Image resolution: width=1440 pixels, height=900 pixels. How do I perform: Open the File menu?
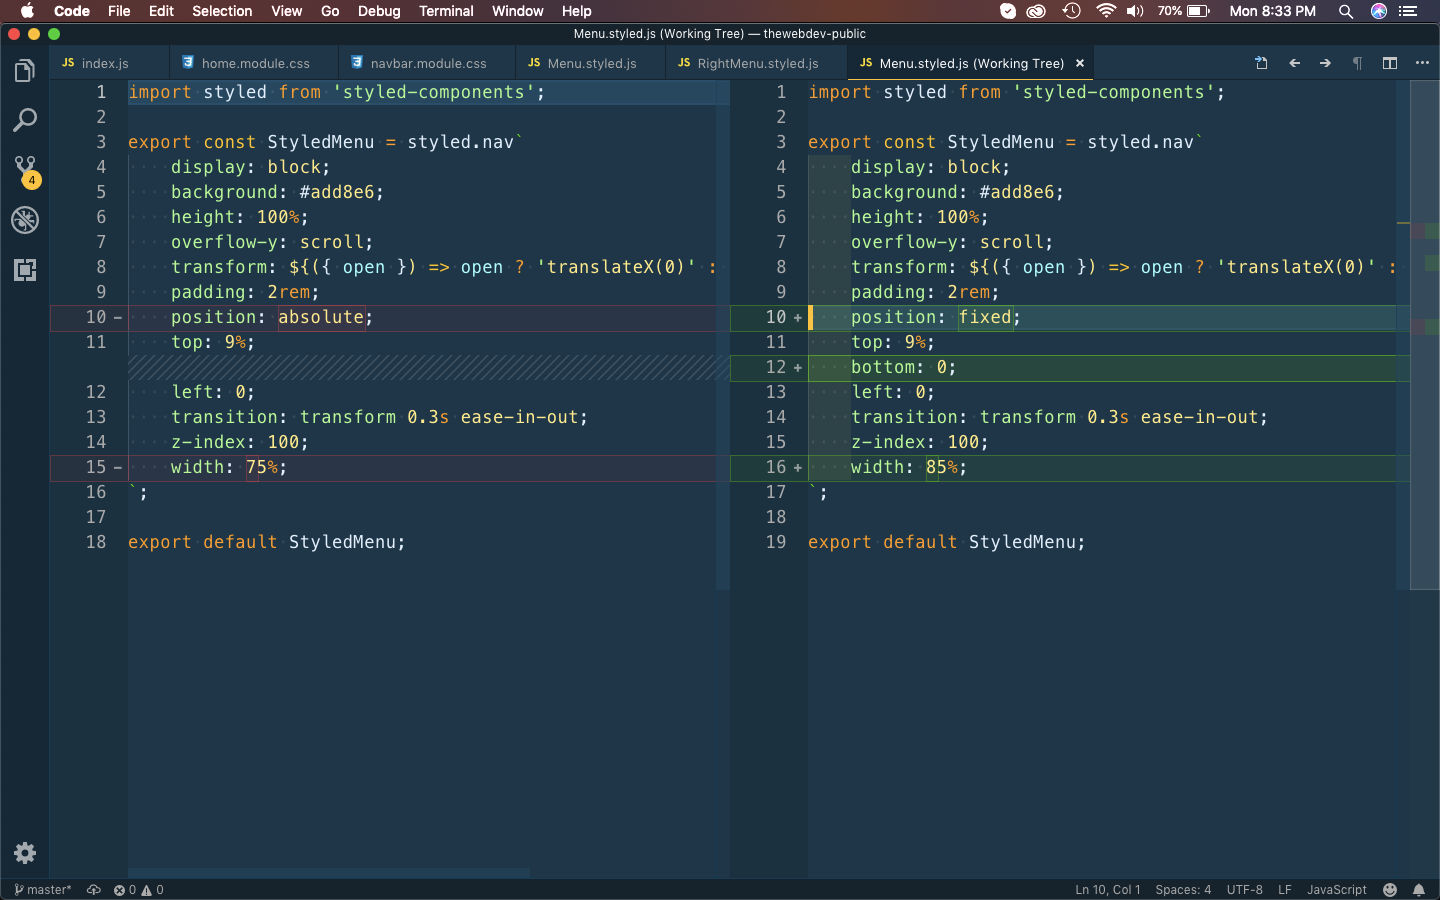tap(119, 11)
